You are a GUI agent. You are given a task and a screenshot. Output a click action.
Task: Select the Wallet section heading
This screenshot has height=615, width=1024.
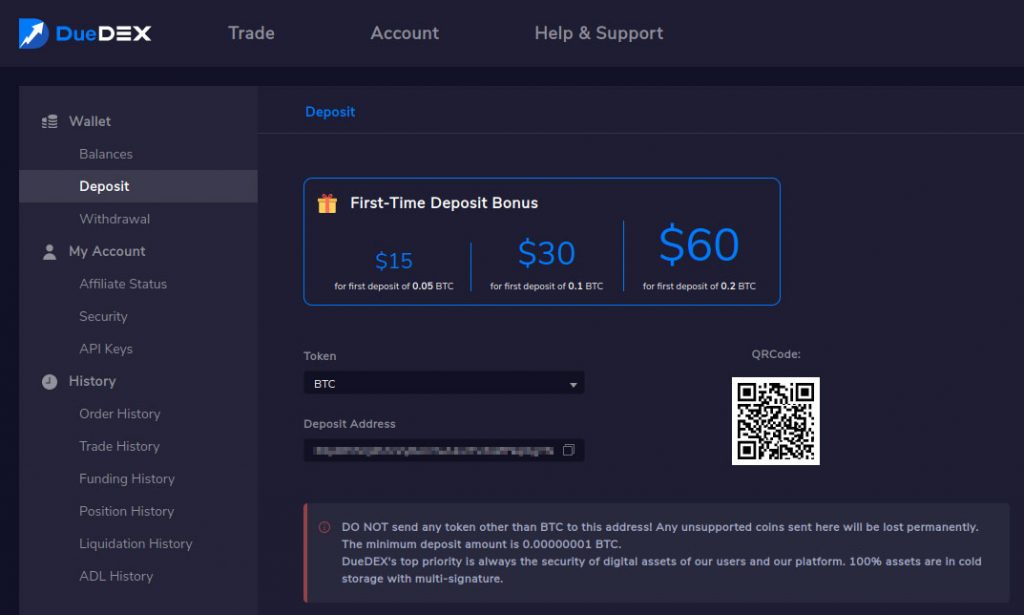[x=89, y=121]
